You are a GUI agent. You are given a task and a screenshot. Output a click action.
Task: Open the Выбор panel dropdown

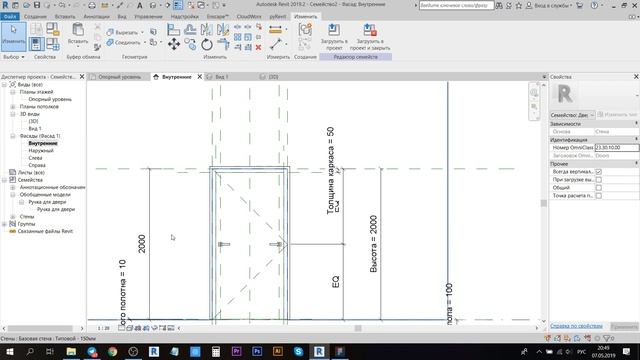(x=14, y=57)
